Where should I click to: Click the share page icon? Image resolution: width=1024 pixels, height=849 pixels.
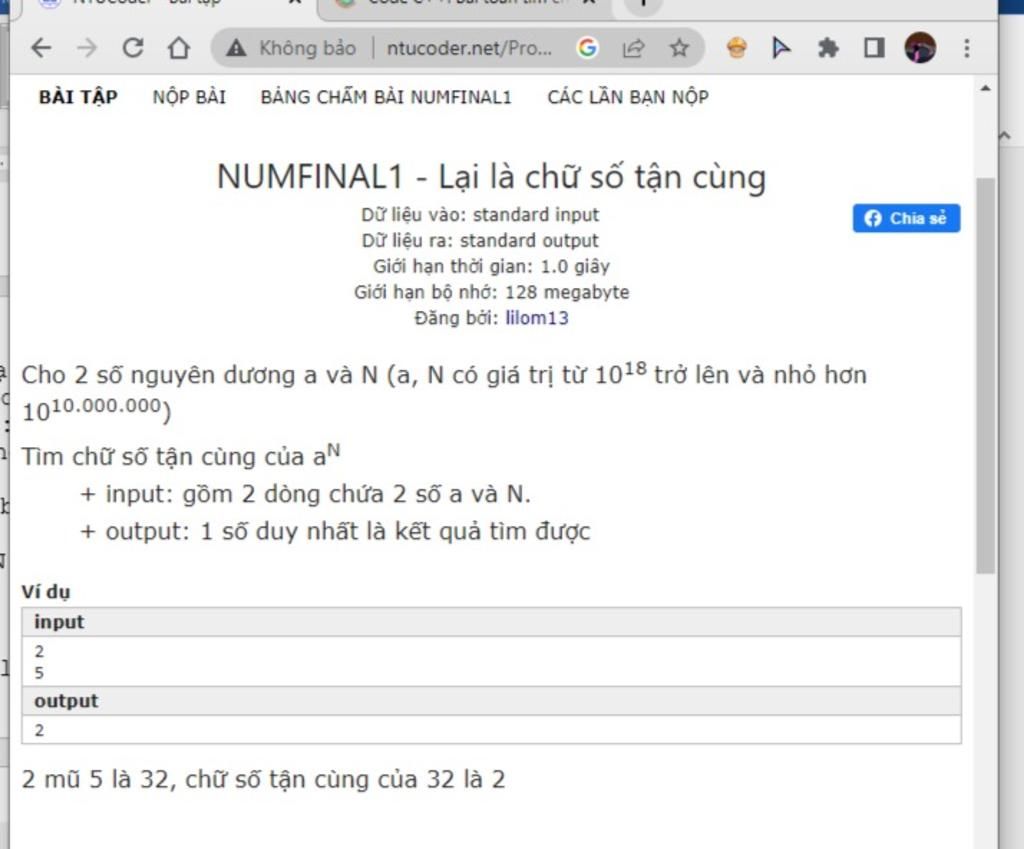point(633,48)
